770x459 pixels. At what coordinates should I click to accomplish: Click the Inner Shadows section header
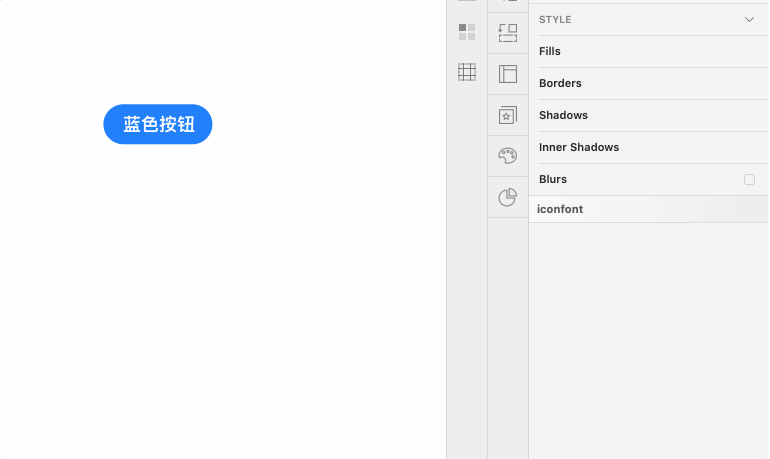[x=579, y=147]
